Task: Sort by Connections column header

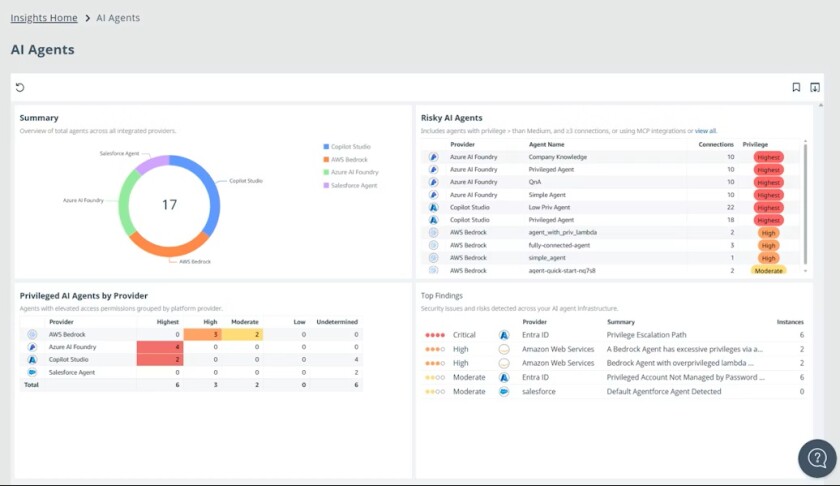Action: pyautogui.click(x=715, y=145)
